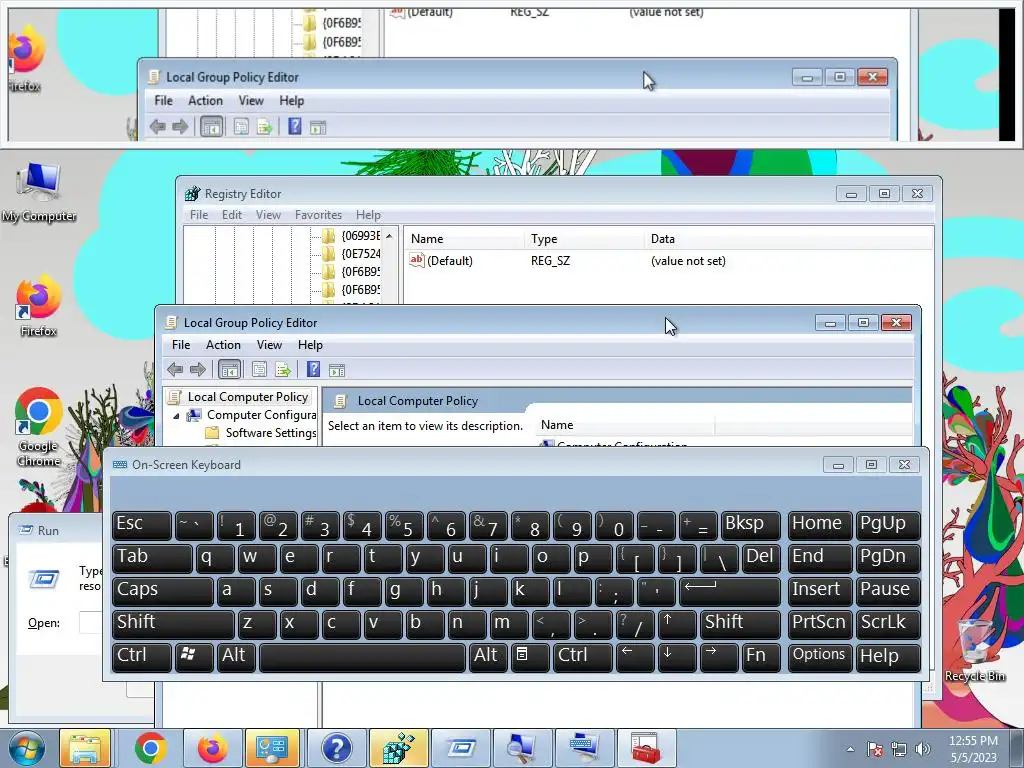Screen dimensions: 1024x768
Task: Click the red toolbox taskbar icon
Action: pyautogui.click(x=645, y=748)
